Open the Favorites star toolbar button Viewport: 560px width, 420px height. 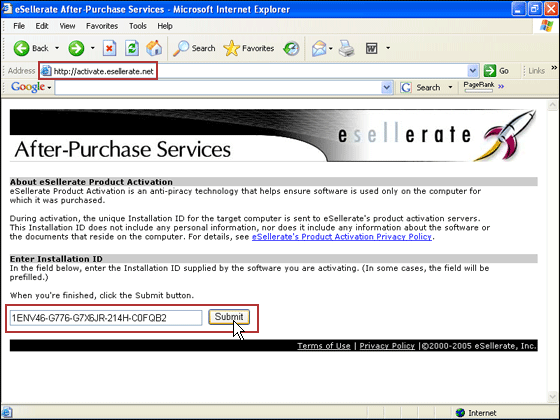click(249, 48)
